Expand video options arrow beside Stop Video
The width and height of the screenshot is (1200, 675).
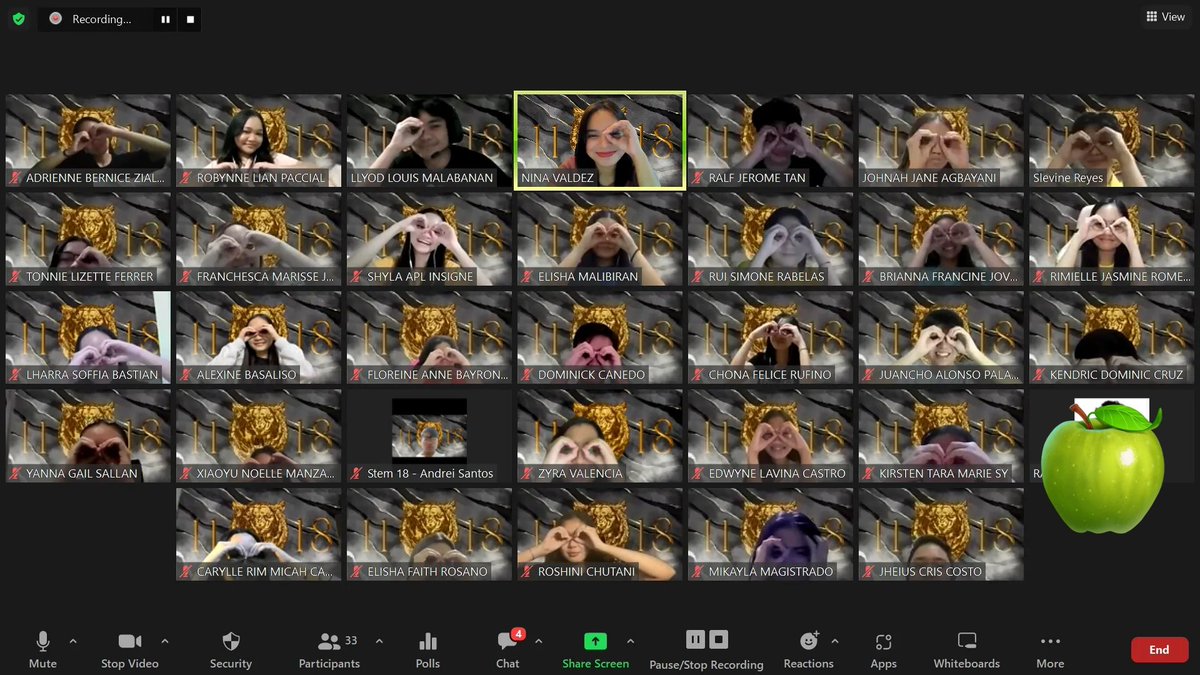point(165,641)
